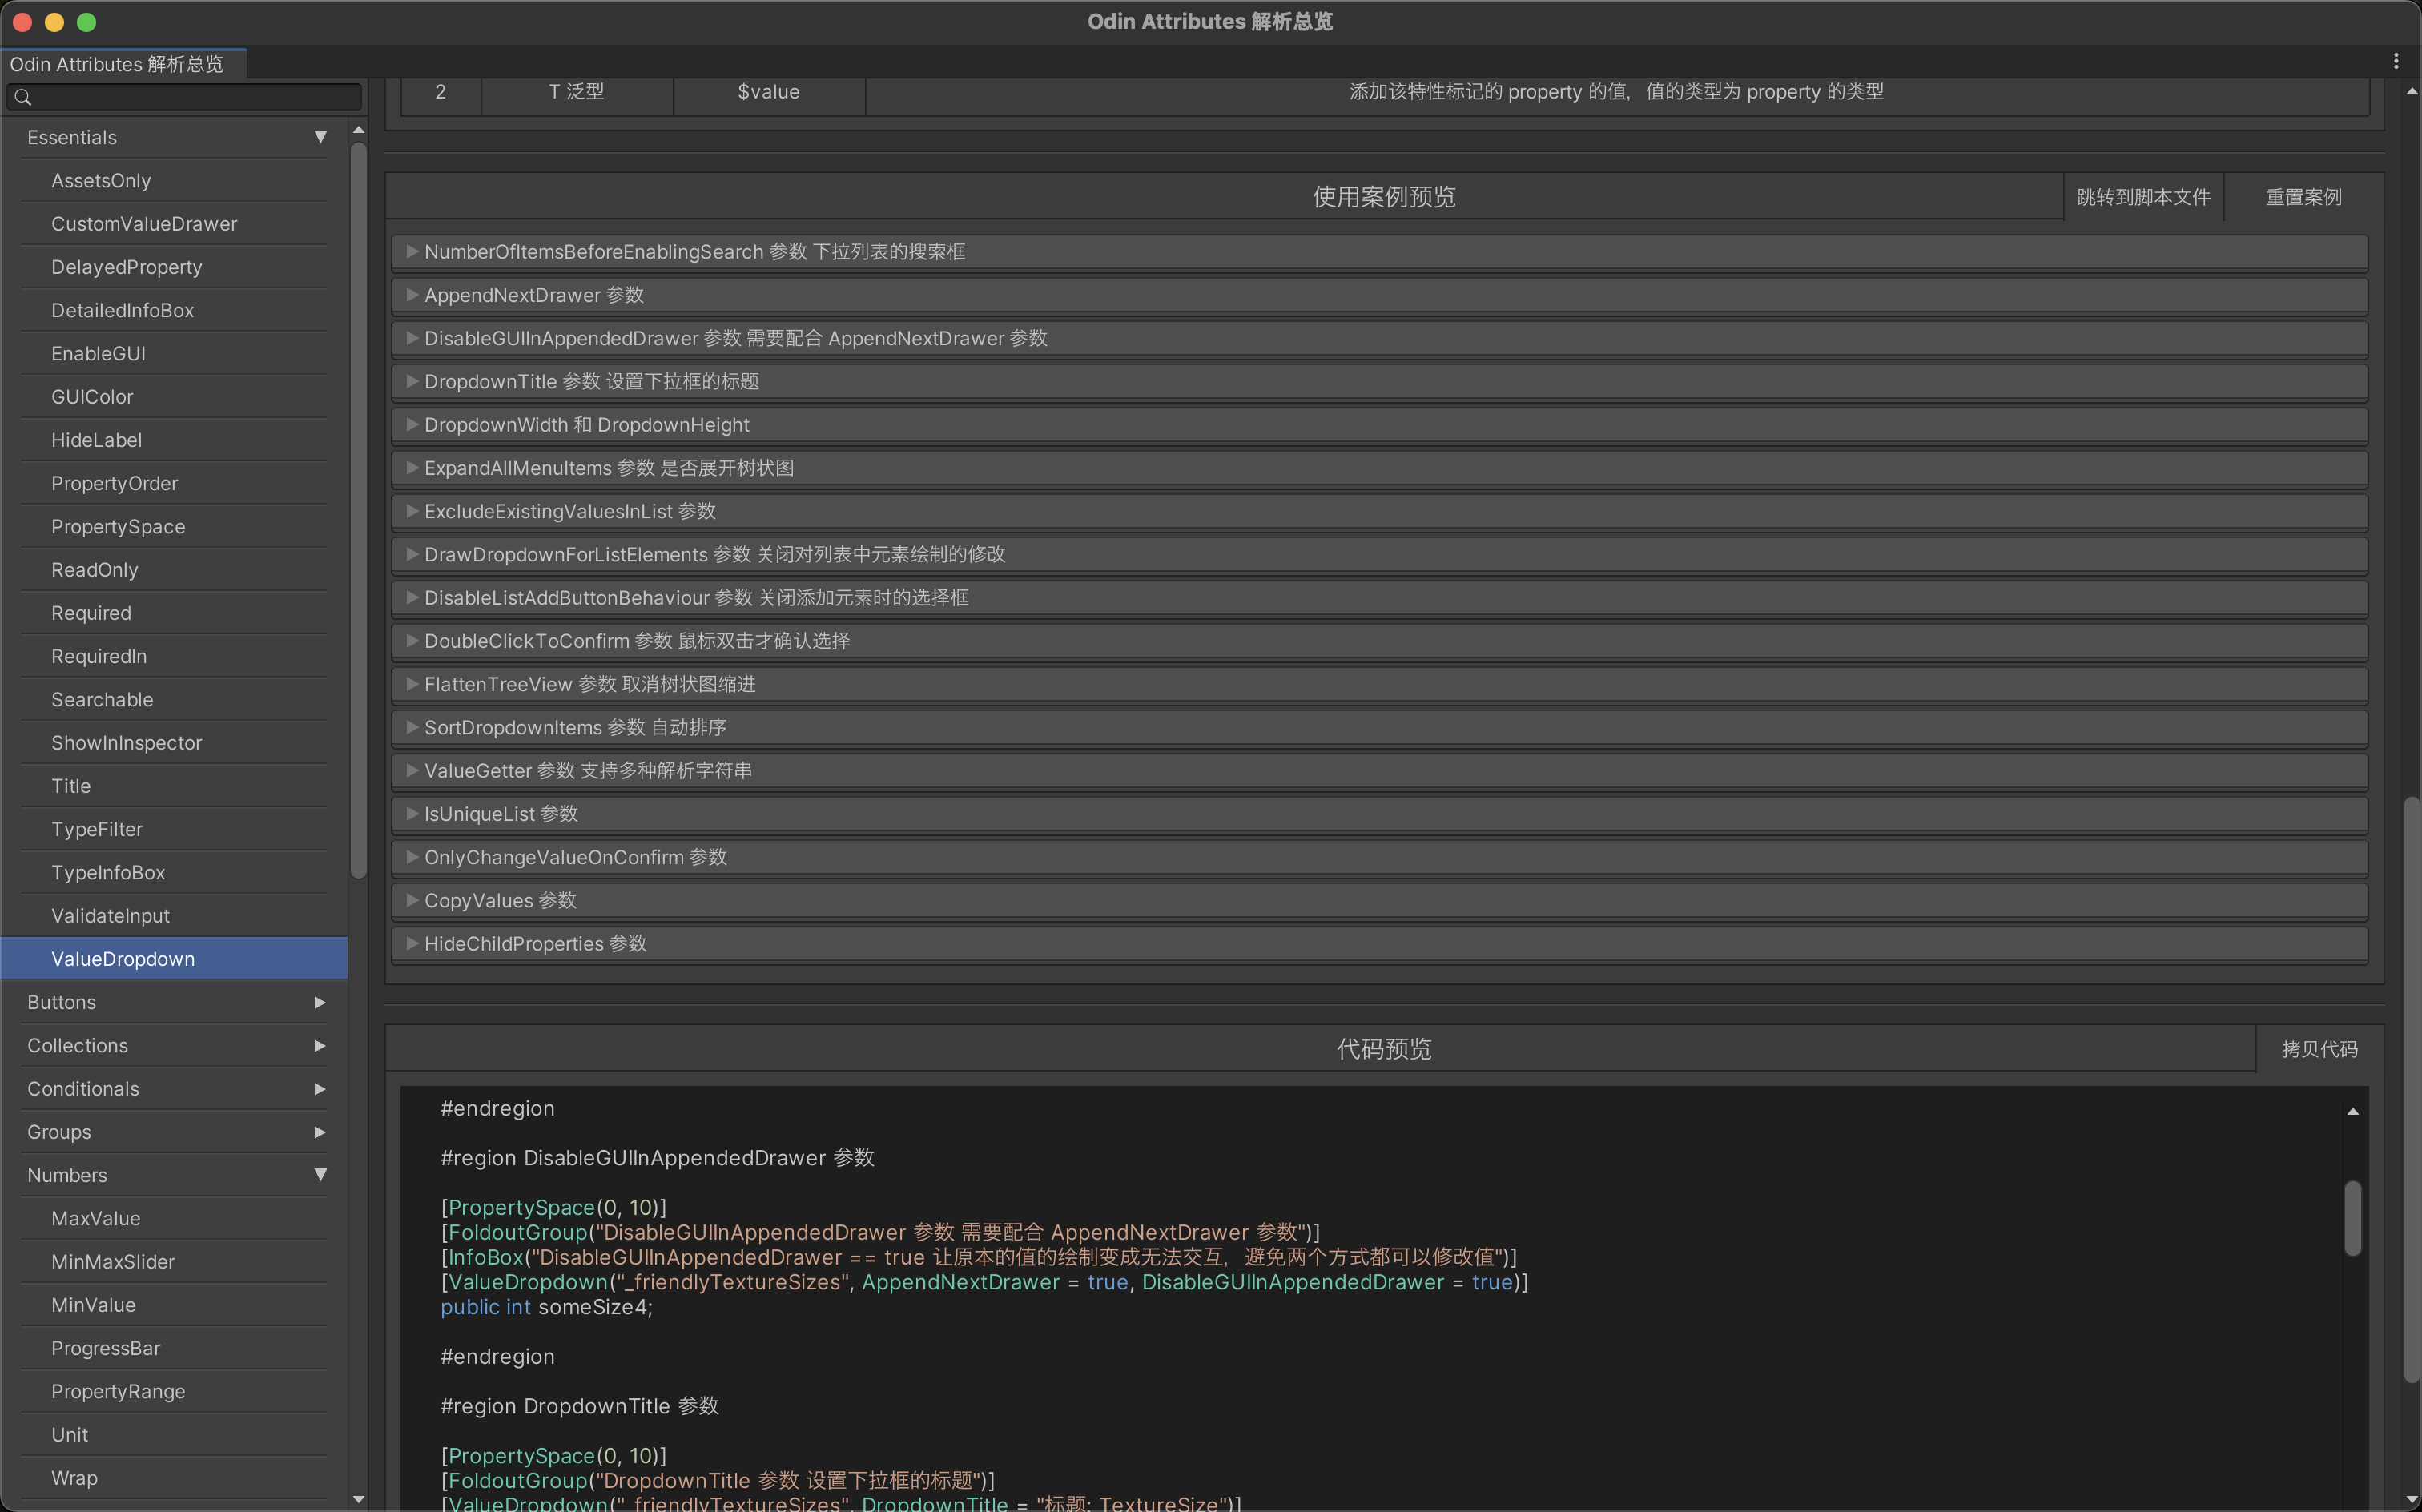2422x1512 pixels.
Task: Open the window kebab menu
Action: pyautogui.click(x=2396, y=61)
